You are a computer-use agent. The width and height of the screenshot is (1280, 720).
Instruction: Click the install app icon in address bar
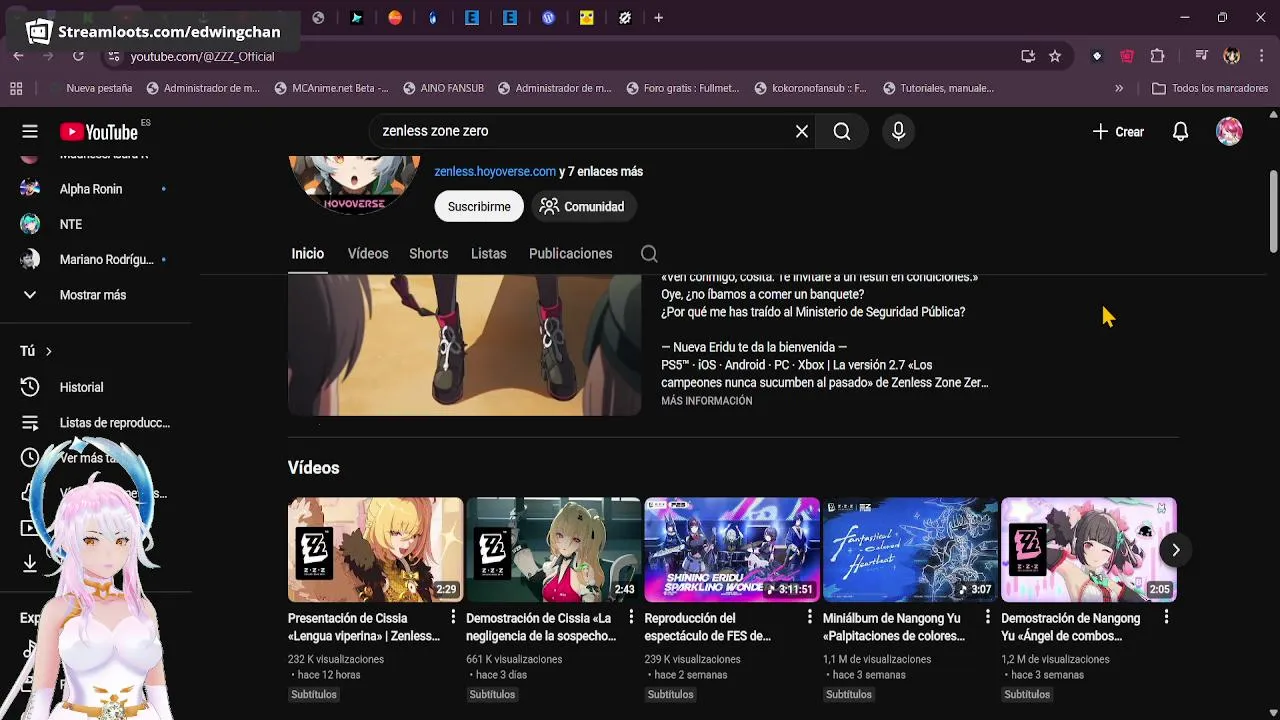[x=1028, y=56]
